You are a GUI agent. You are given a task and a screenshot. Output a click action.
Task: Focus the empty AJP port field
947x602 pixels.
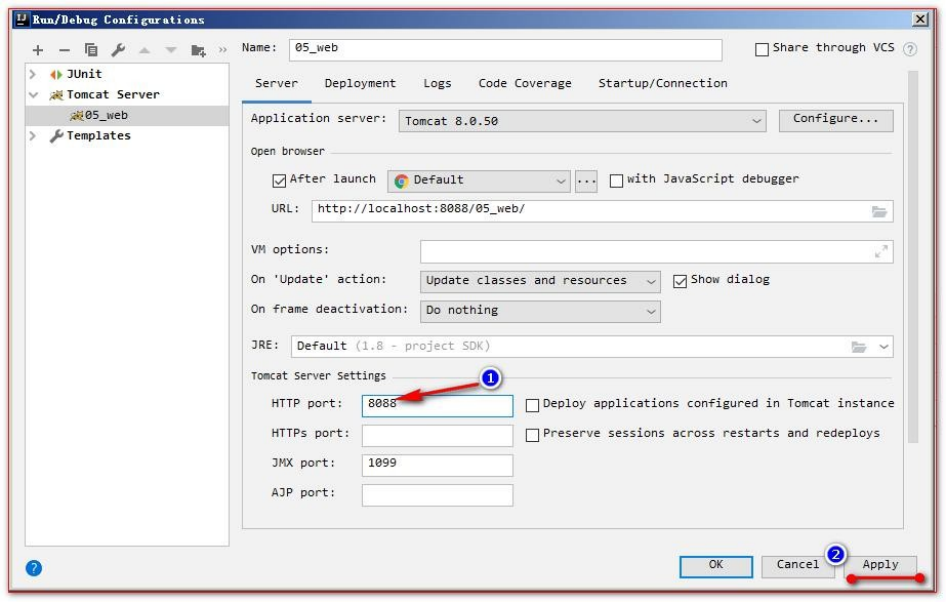pyautogui.click(x=437, y=495)
